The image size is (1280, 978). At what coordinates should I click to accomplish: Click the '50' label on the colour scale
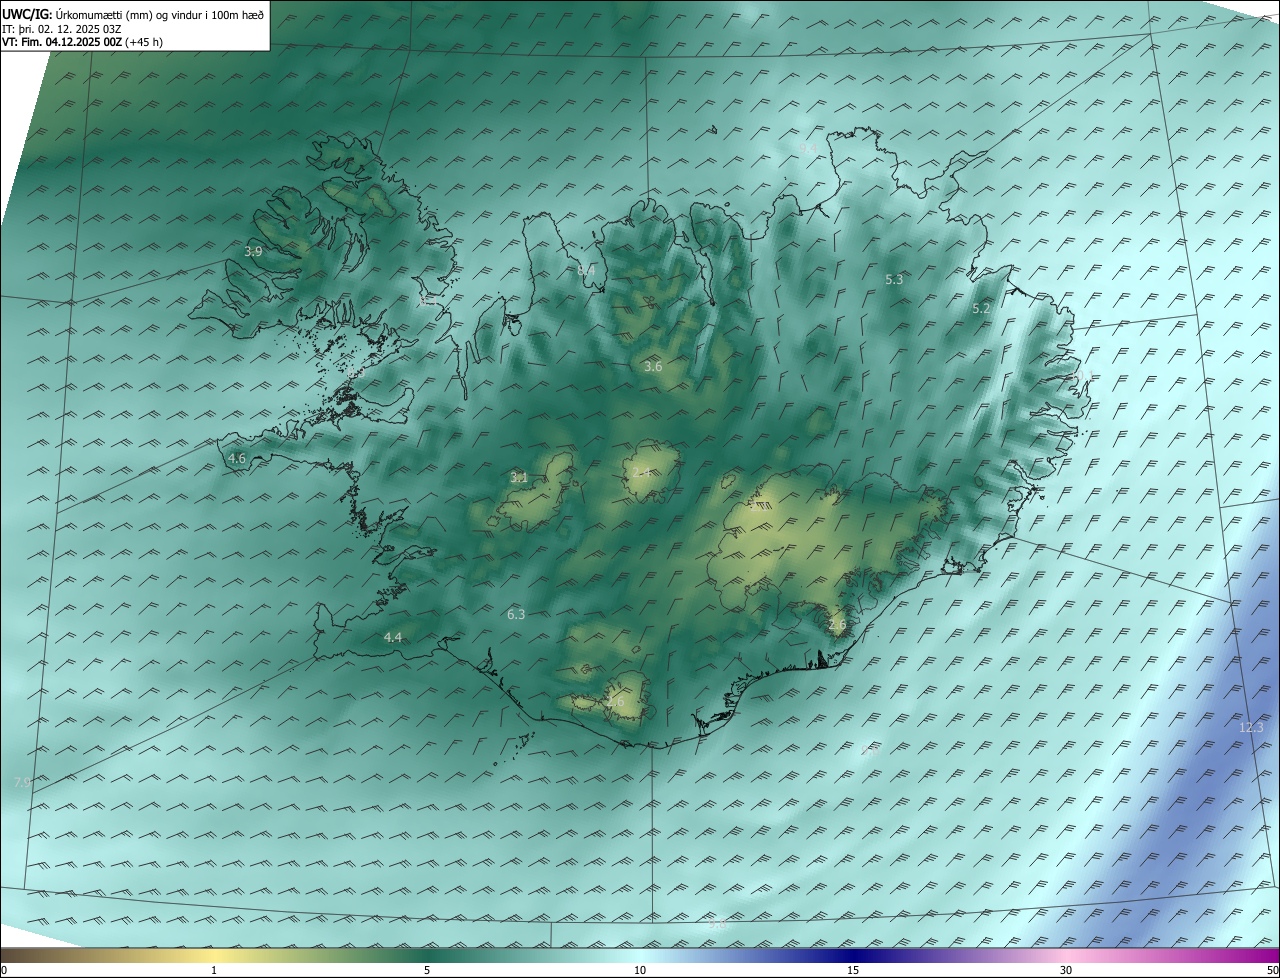click(x=1272, y=970)
